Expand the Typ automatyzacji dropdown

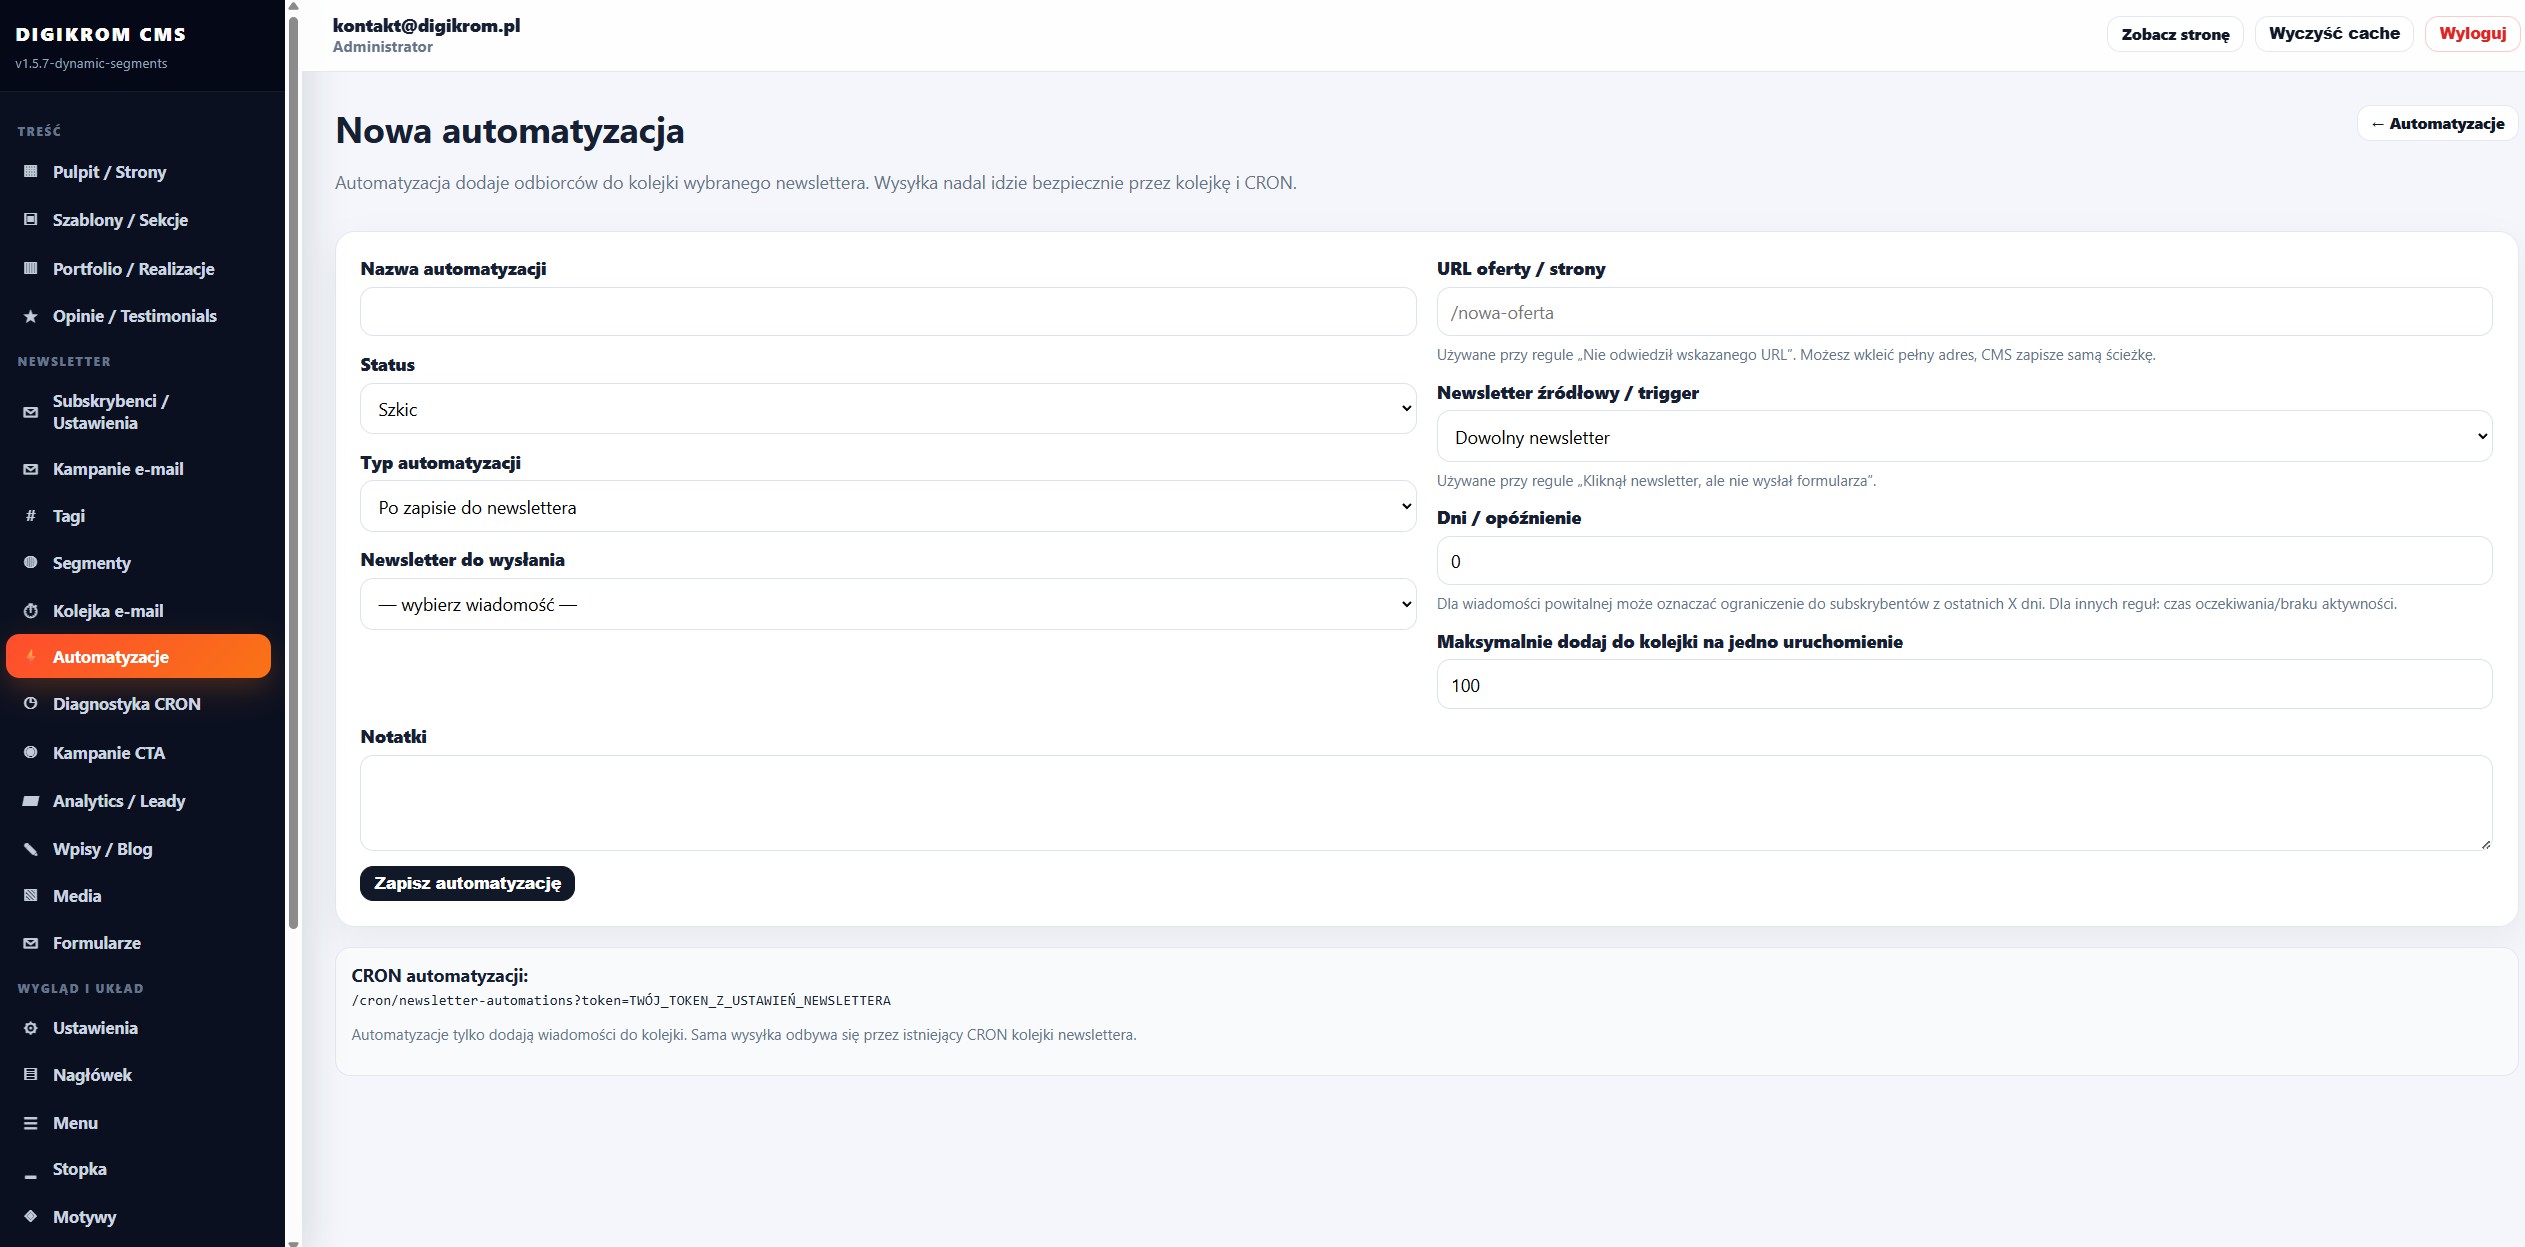888,507
